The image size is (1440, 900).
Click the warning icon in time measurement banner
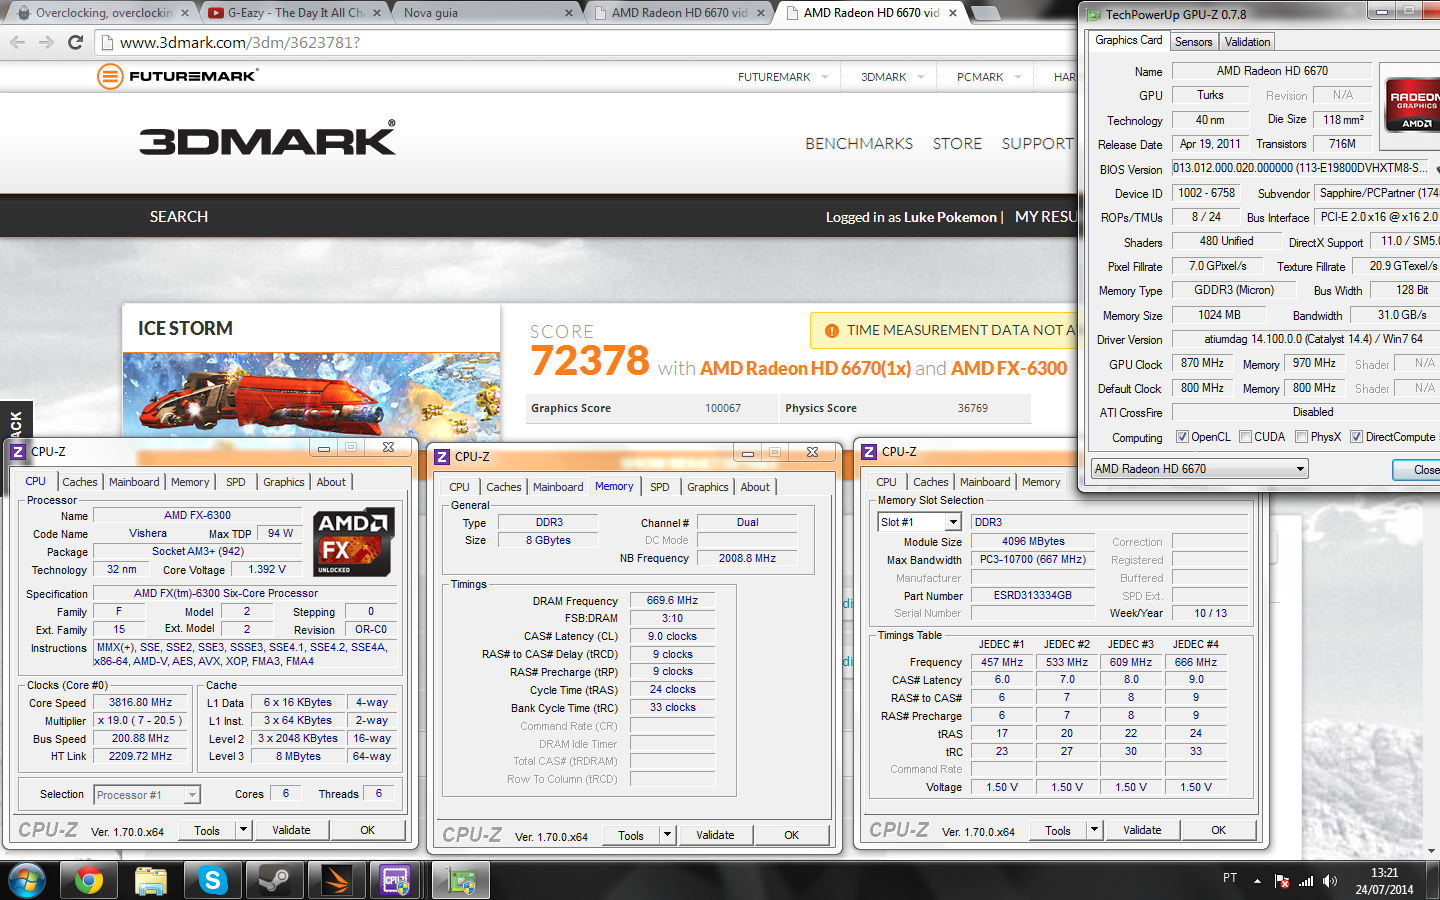(831, 330)
